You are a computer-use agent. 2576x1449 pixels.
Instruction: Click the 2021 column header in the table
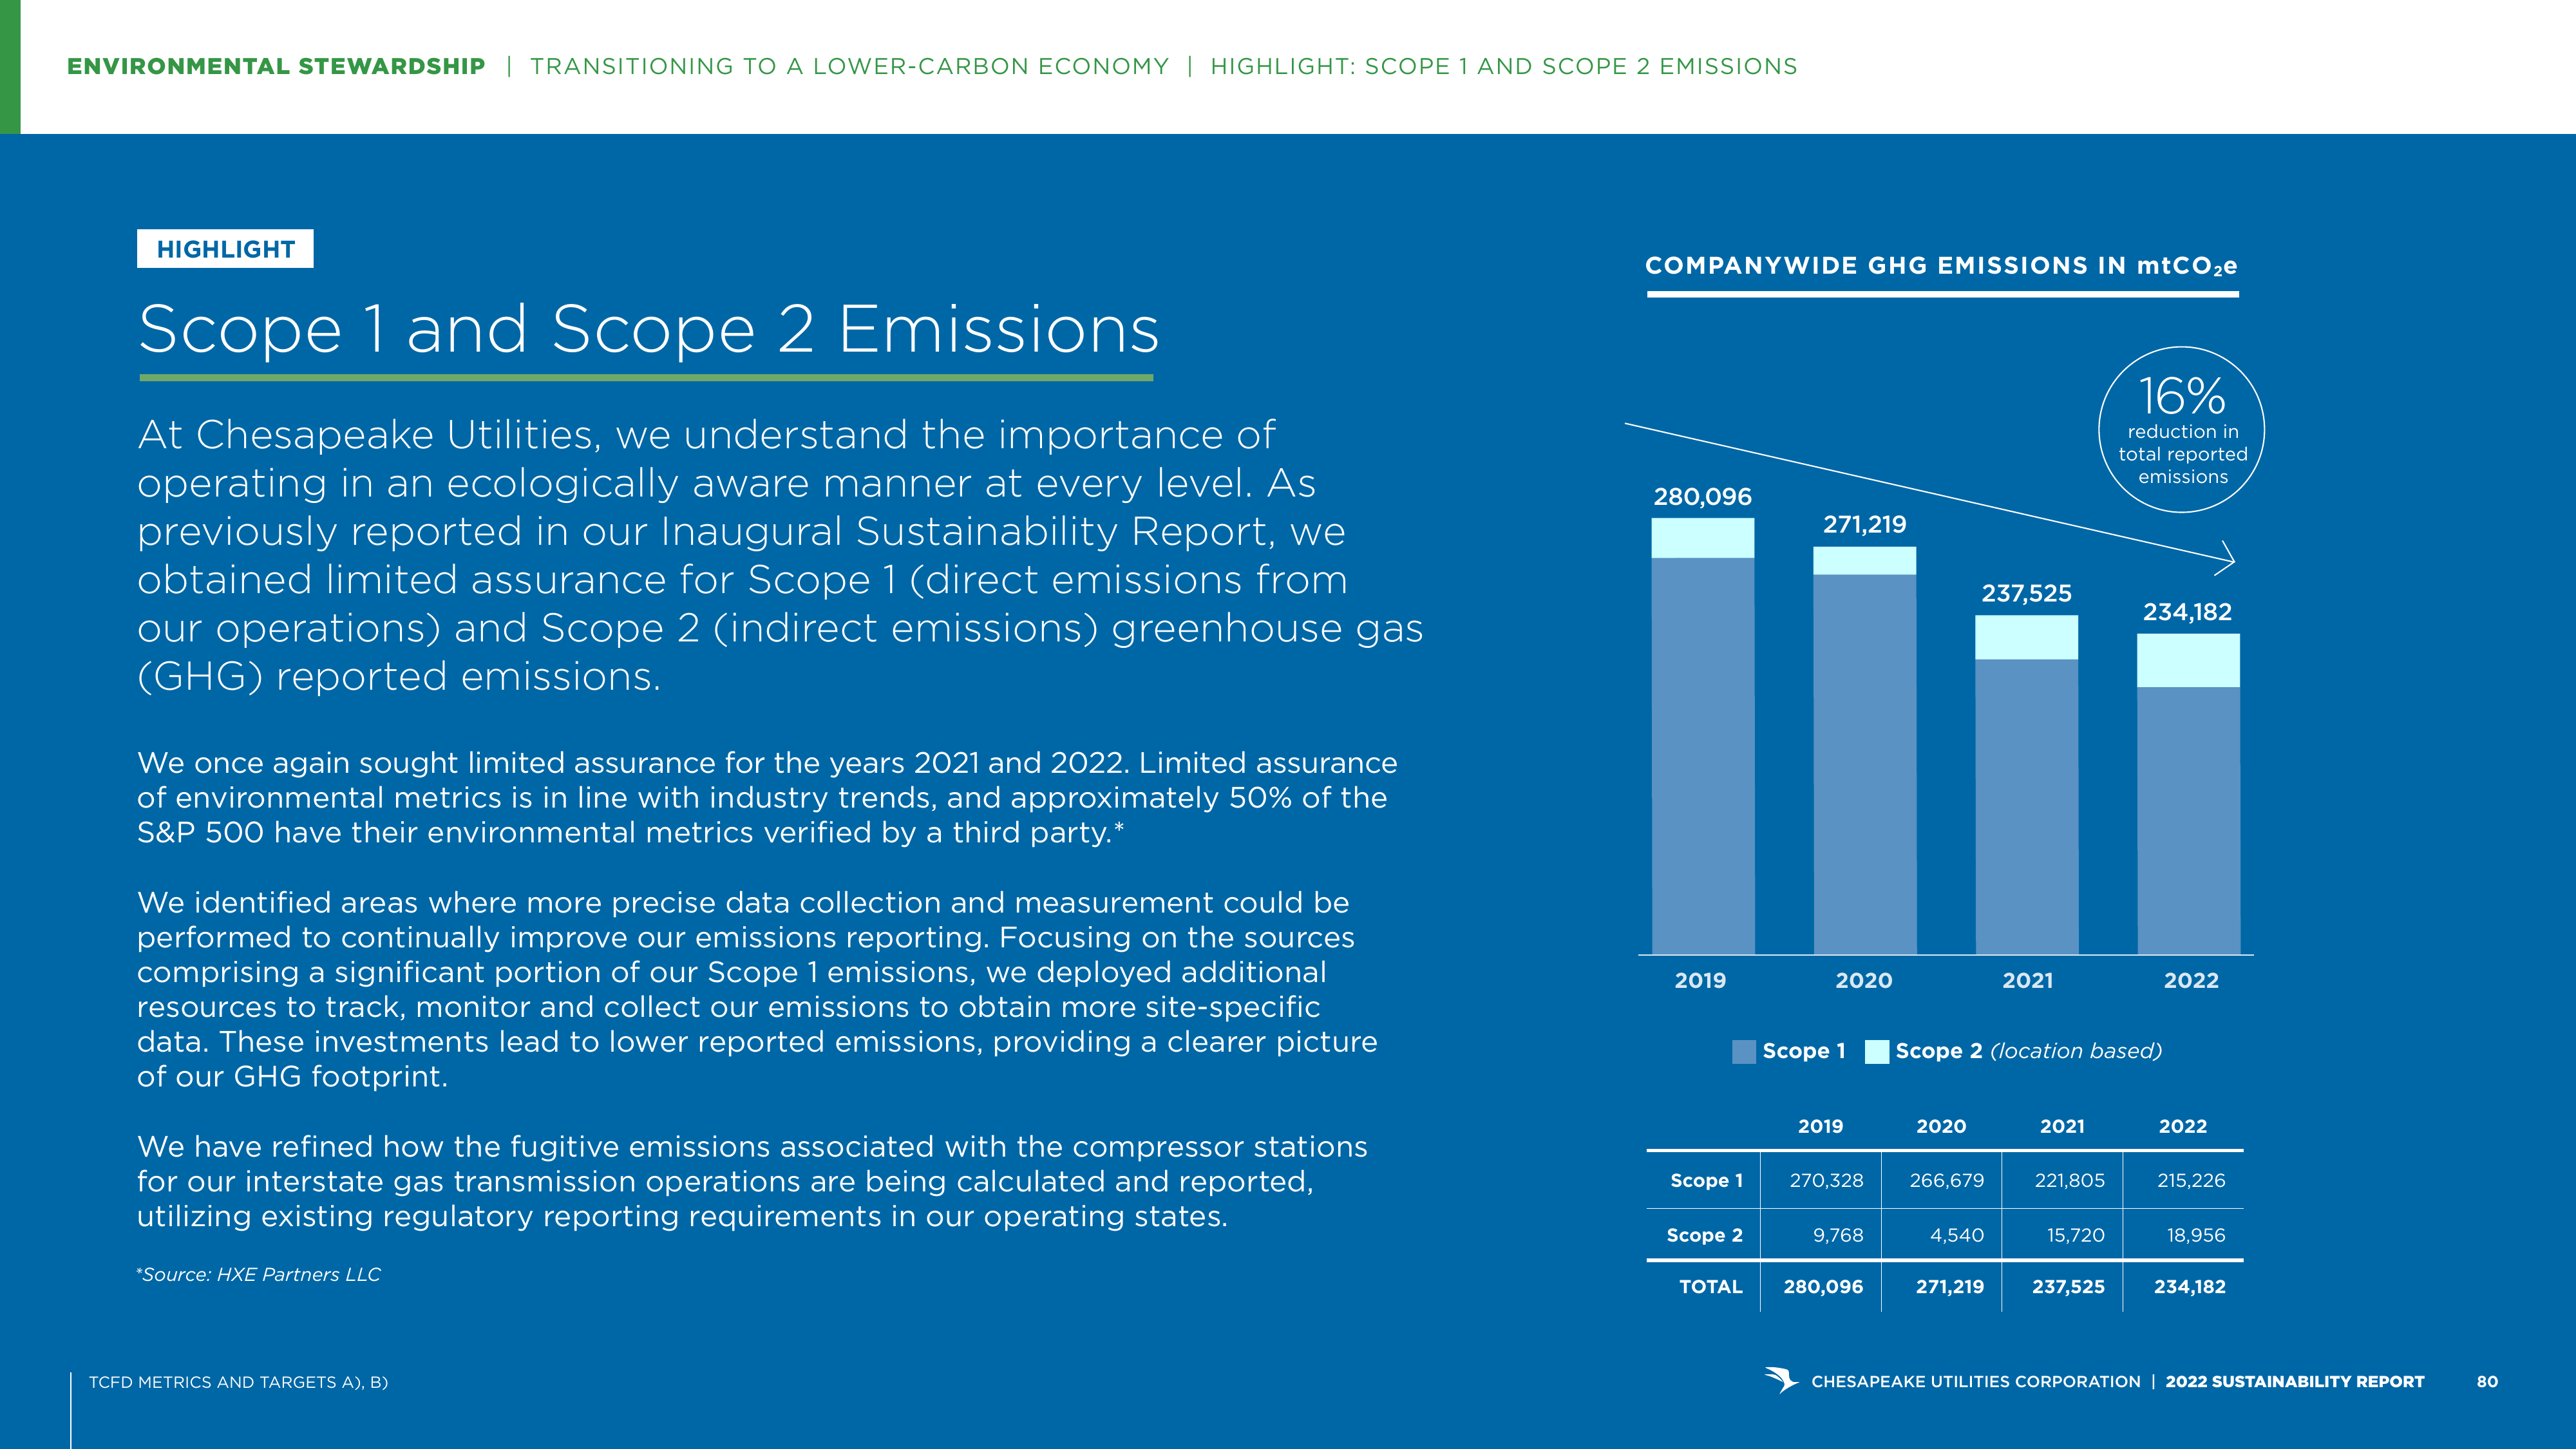[2062, 1127]
